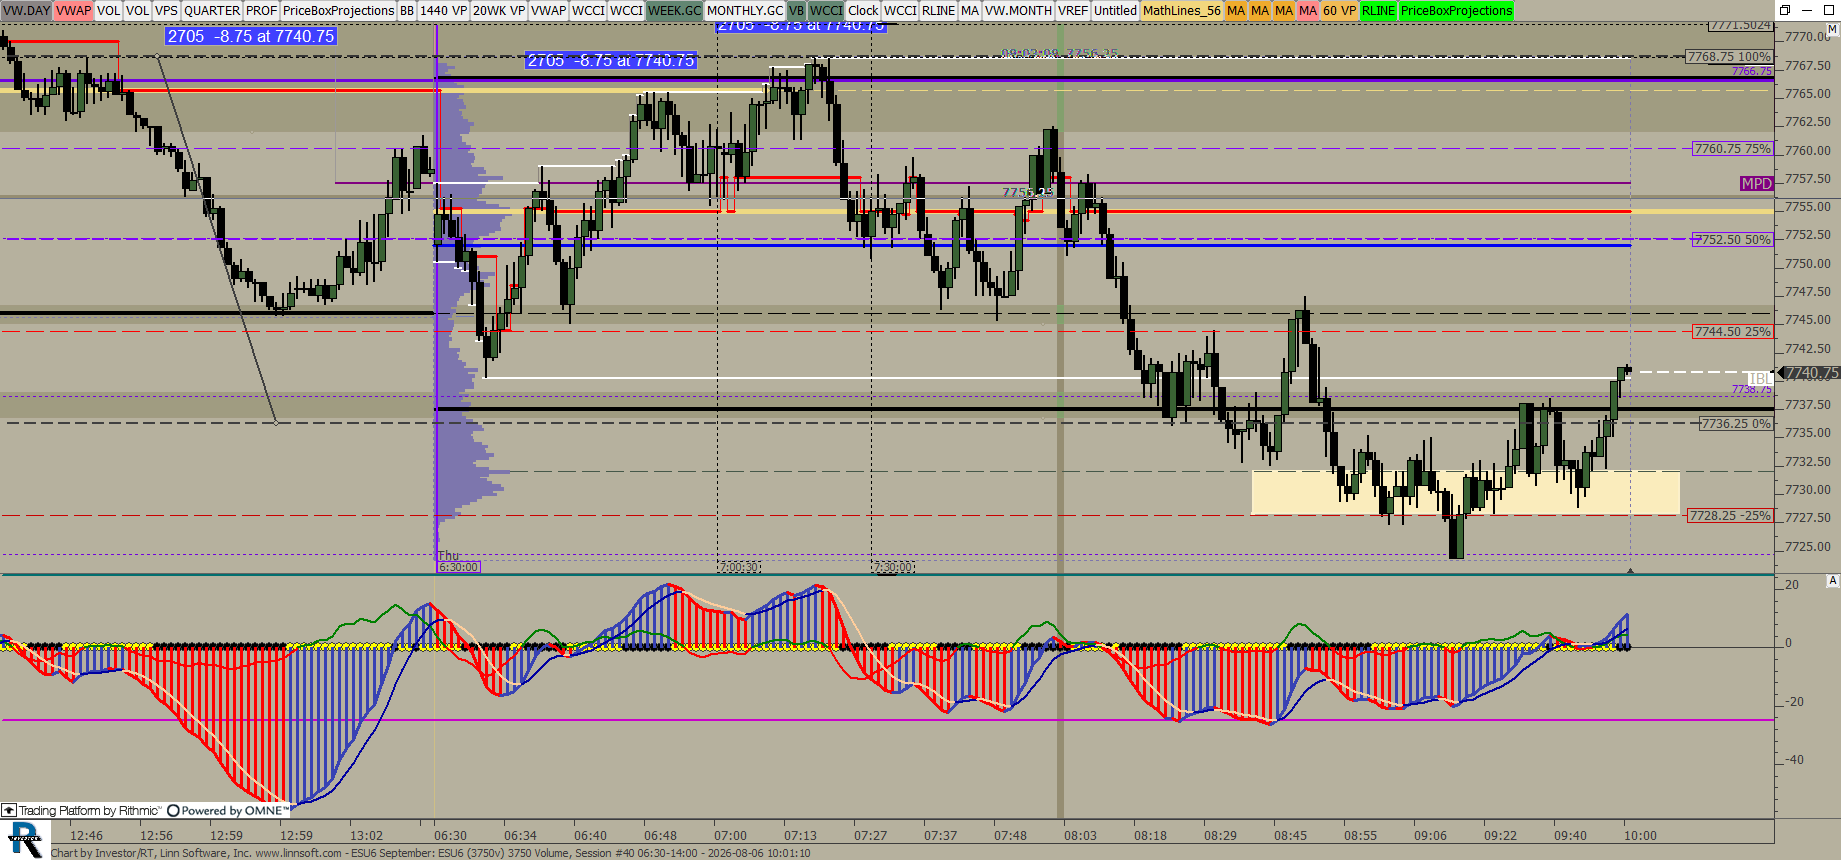1841x860 pixels.
Task: Click the Rithmic trading platform icon
Action: point(9,811)
